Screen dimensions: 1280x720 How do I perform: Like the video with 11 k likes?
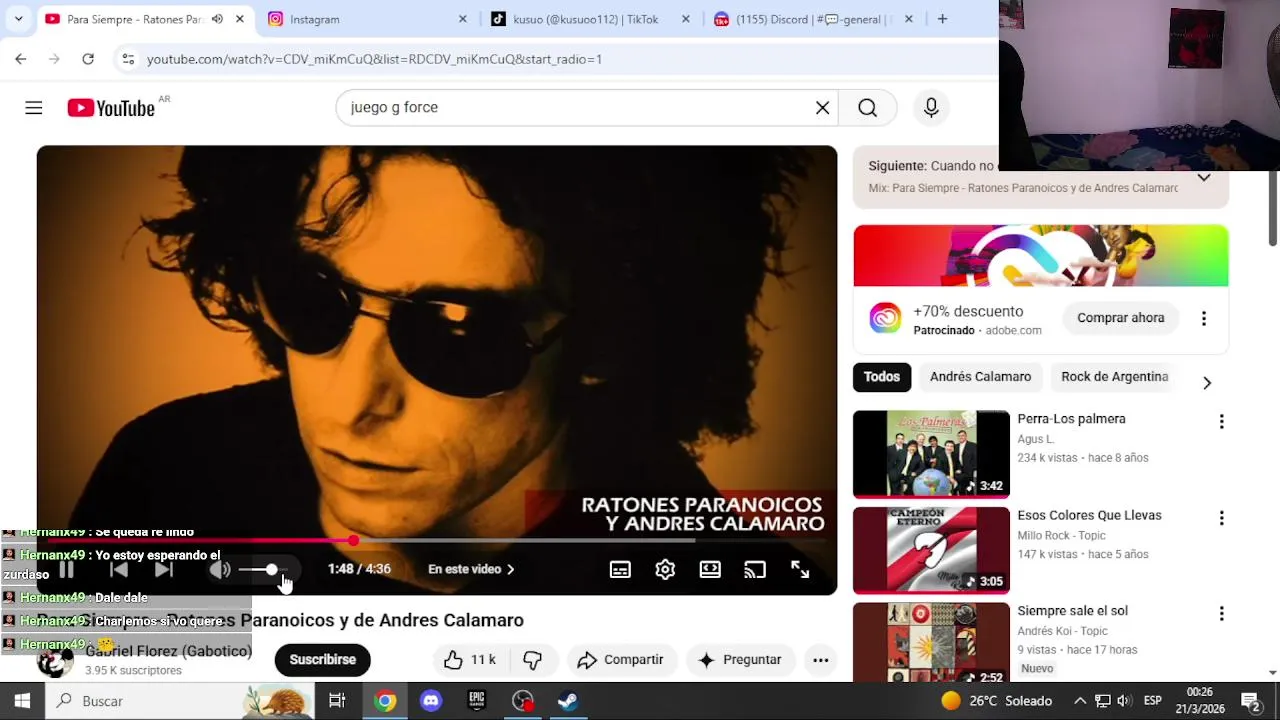click(470, 660)
